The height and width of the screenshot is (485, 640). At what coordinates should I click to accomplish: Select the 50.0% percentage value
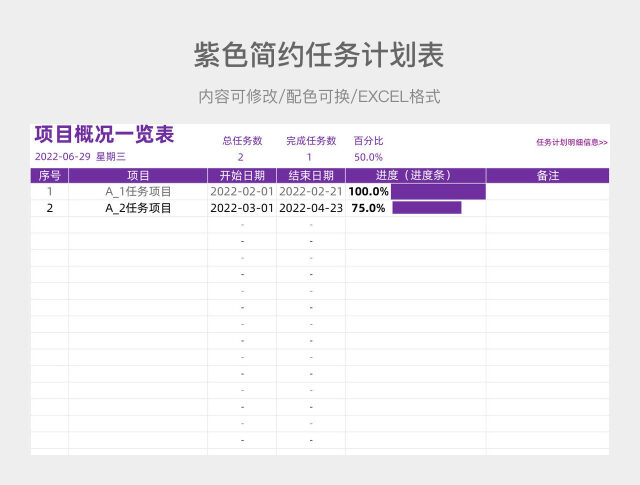tap(368, 157)
